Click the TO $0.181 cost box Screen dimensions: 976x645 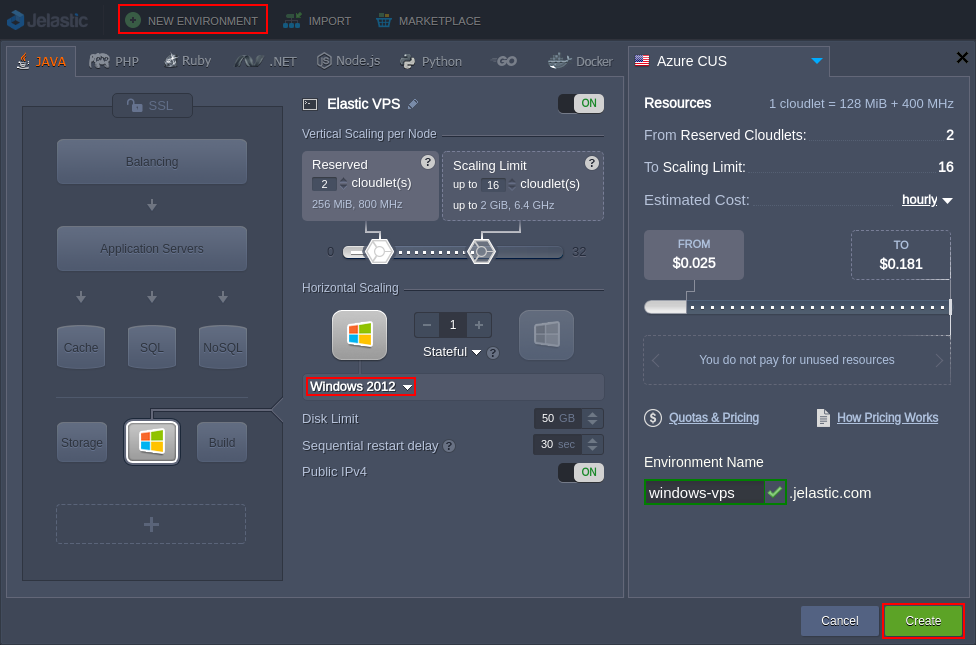(x=901, y=255)
